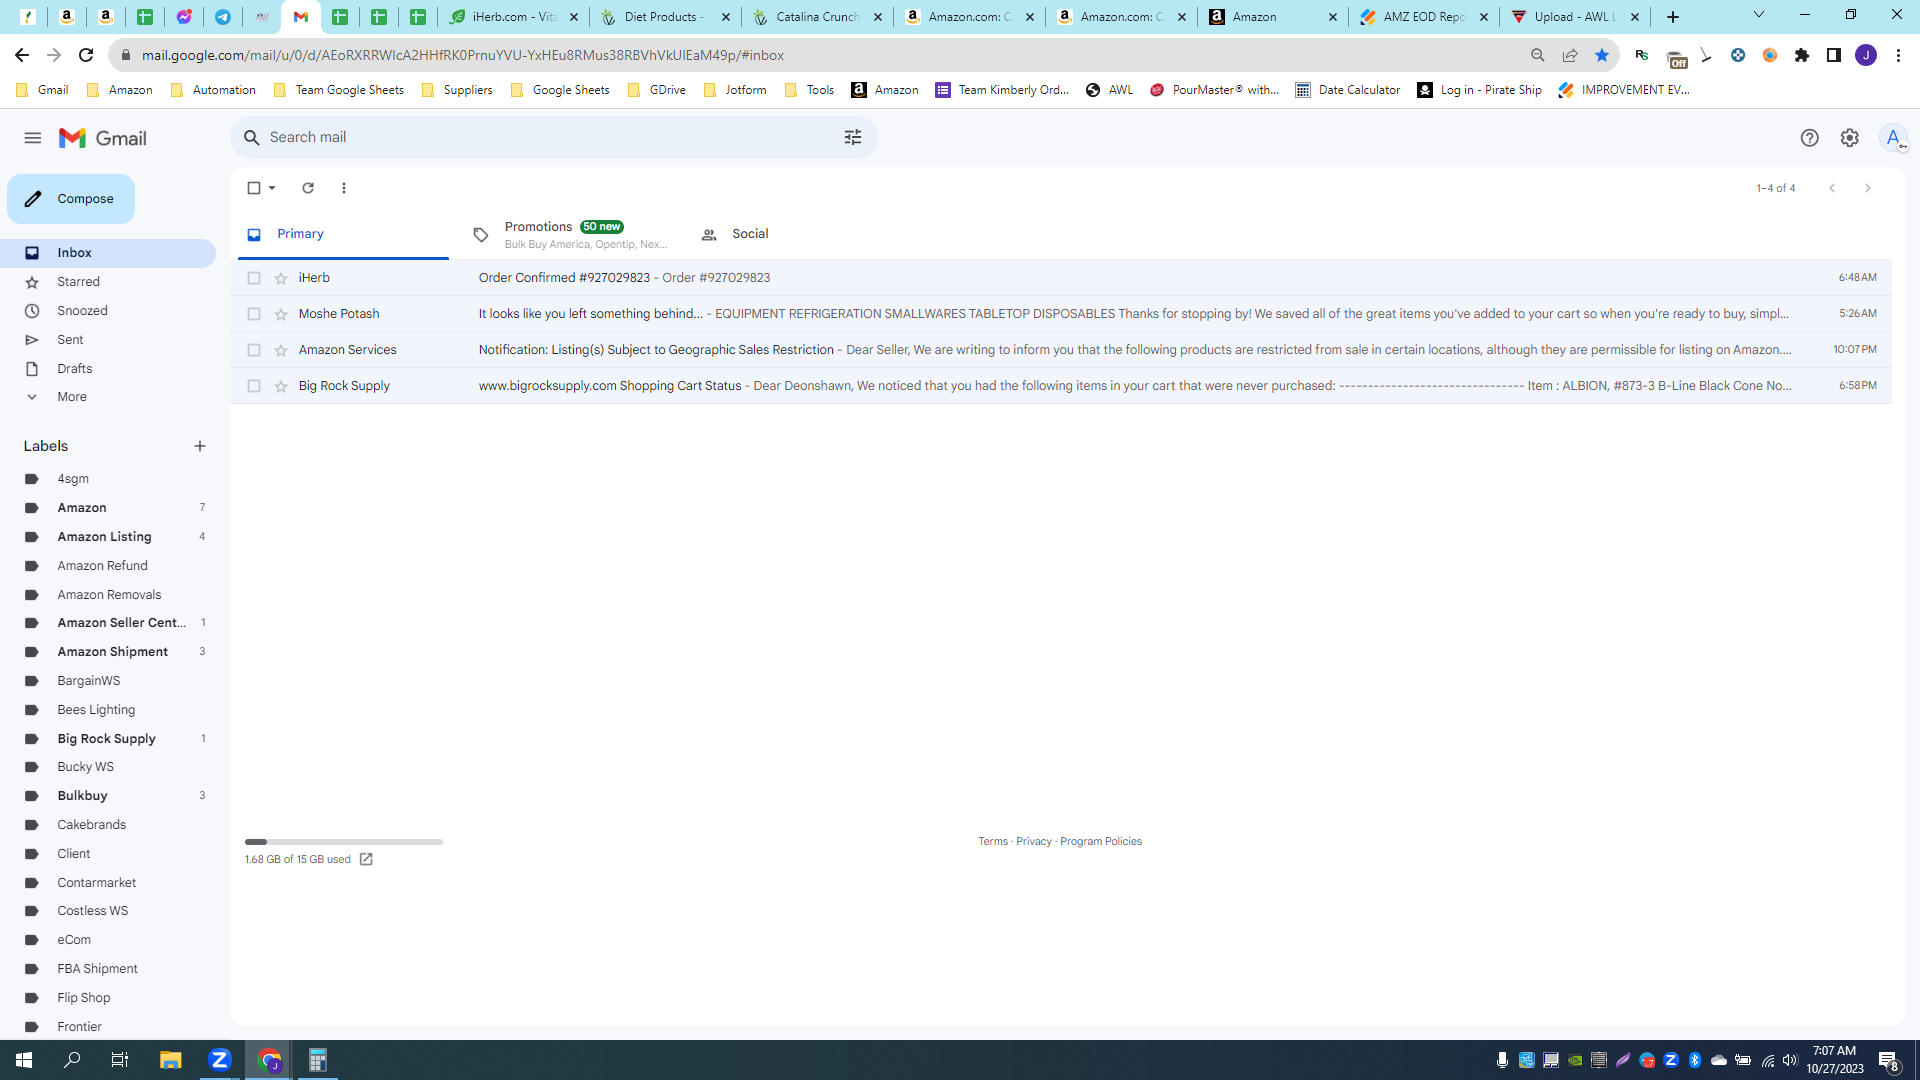Viewport: 1920px width, 1080px height.
Task: Reload the browser page
Action: [86, 55]
